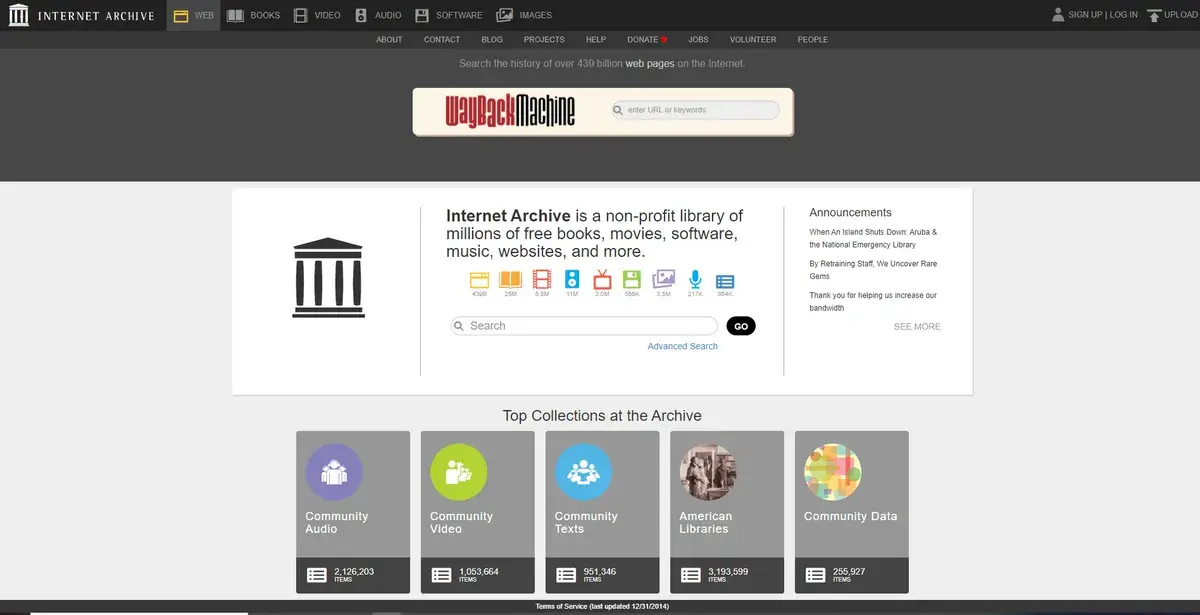Click the Upload arrow icon

pyautogui.click(x=1154, y=15)
